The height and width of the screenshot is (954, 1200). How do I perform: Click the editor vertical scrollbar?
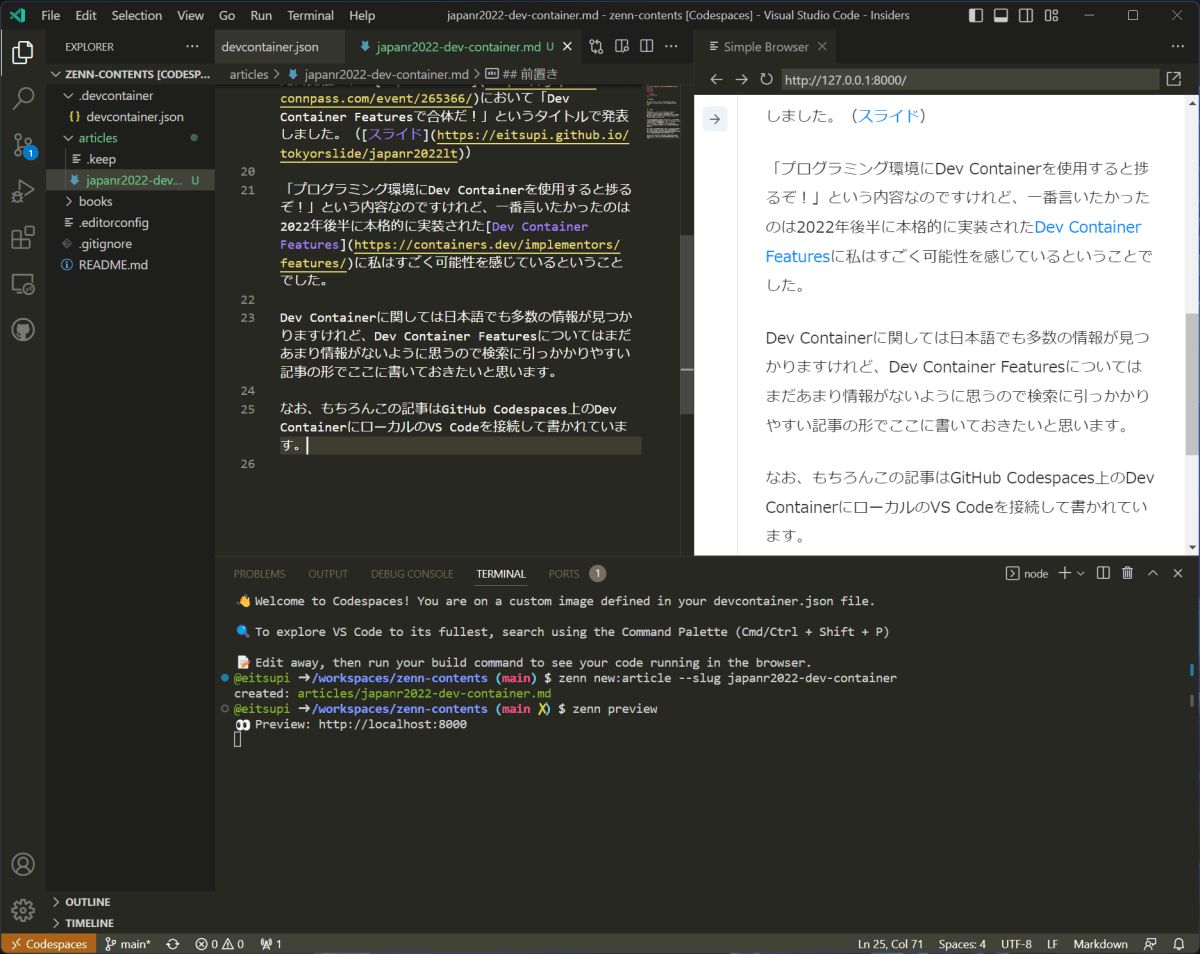pos(686,325)
